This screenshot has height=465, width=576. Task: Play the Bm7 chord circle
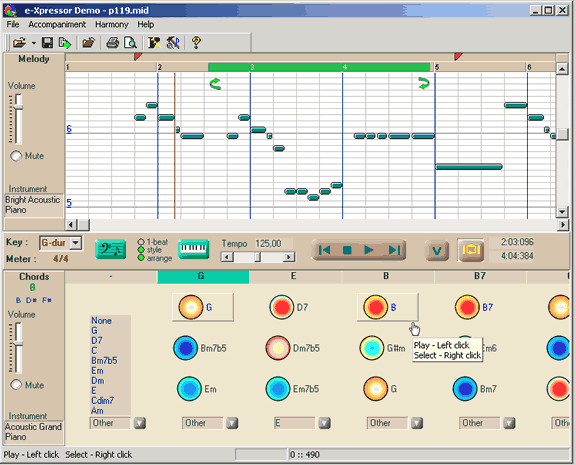click(465, 389)
